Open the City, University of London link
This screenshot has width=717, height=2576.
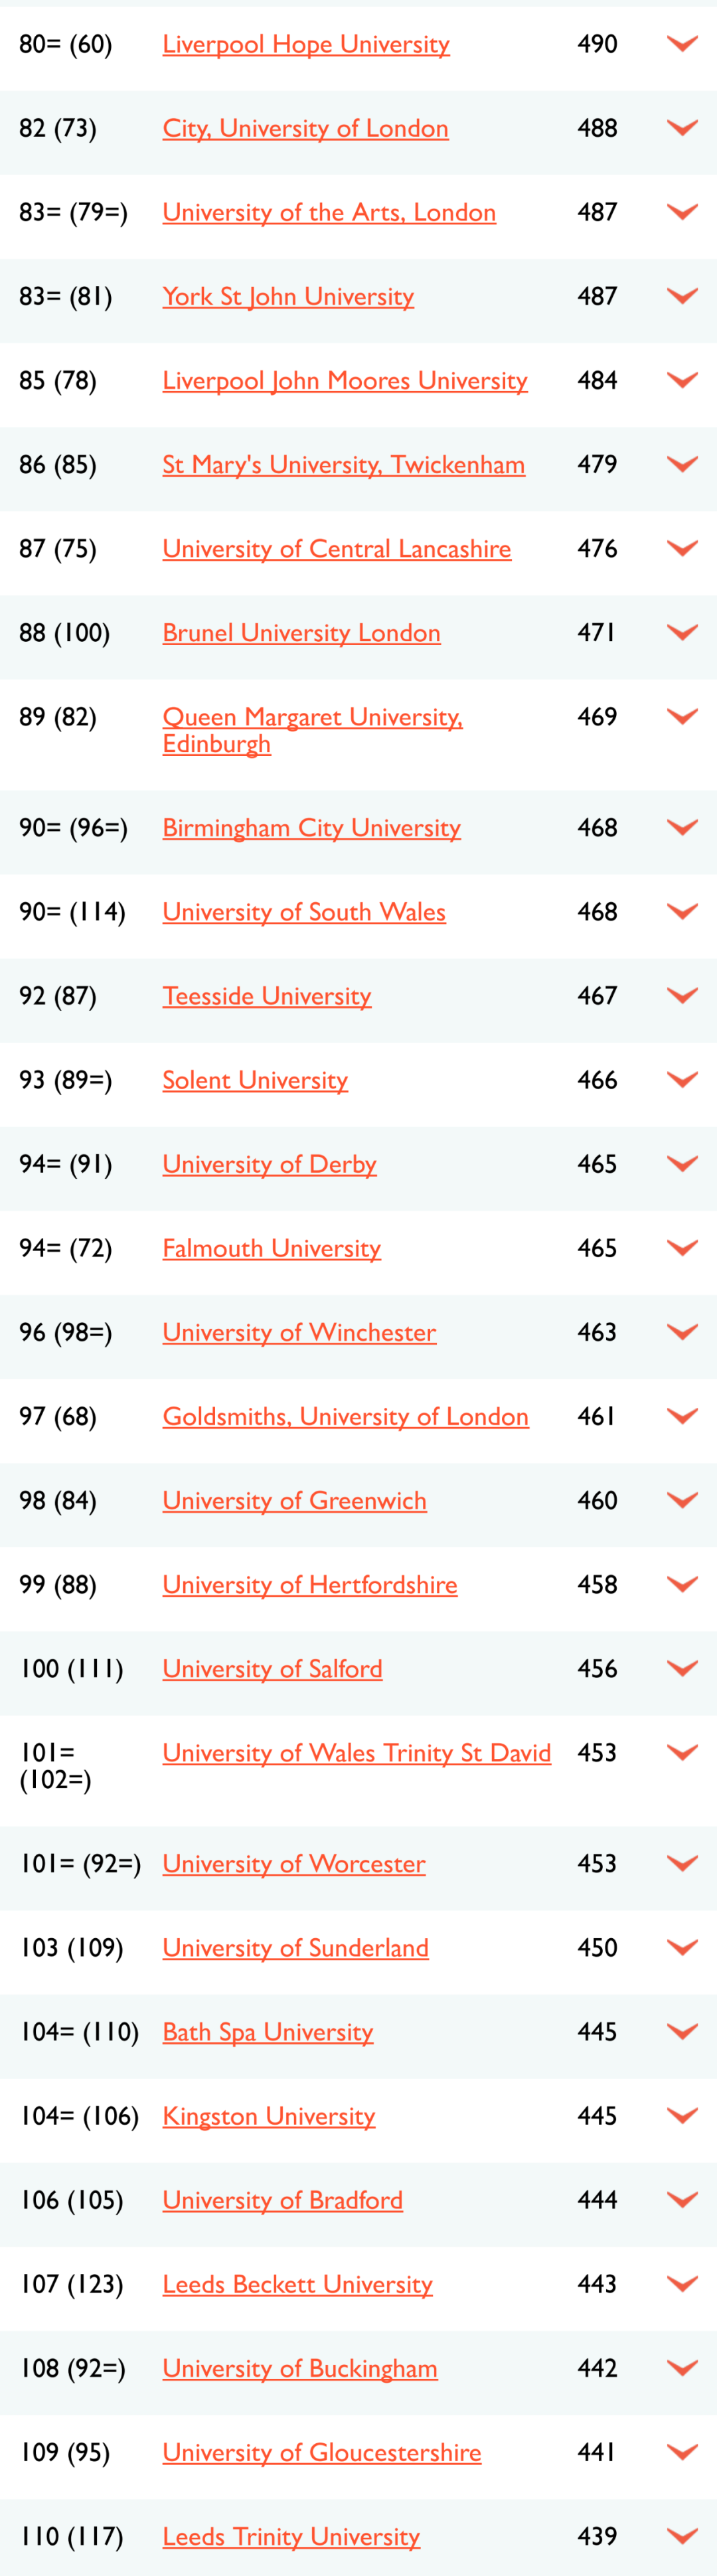pyautogui.click(x=305, y=128)
